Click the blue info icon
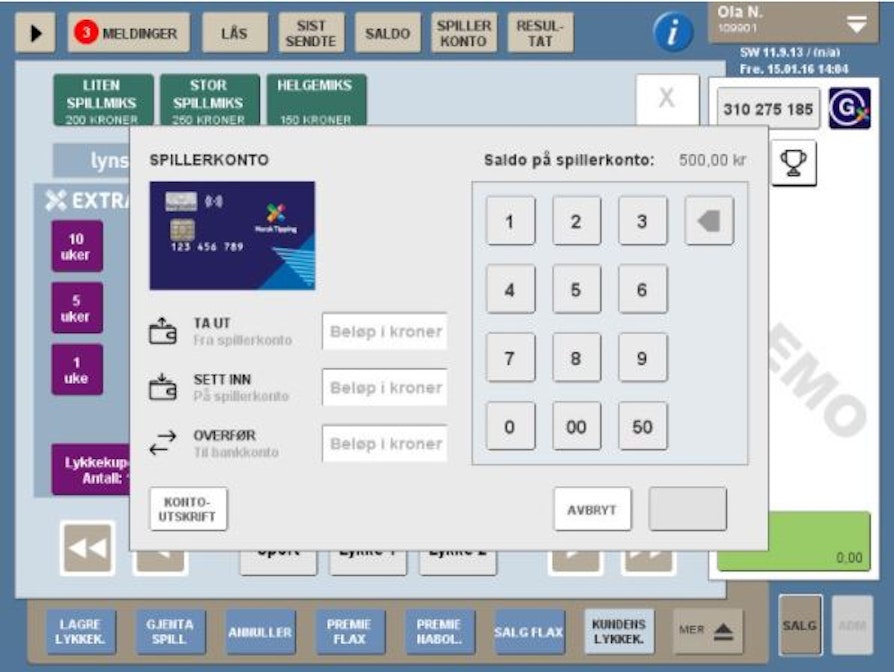Image resolution: width=894 pixels, height=672 pixels. click(x=673, y=33)
